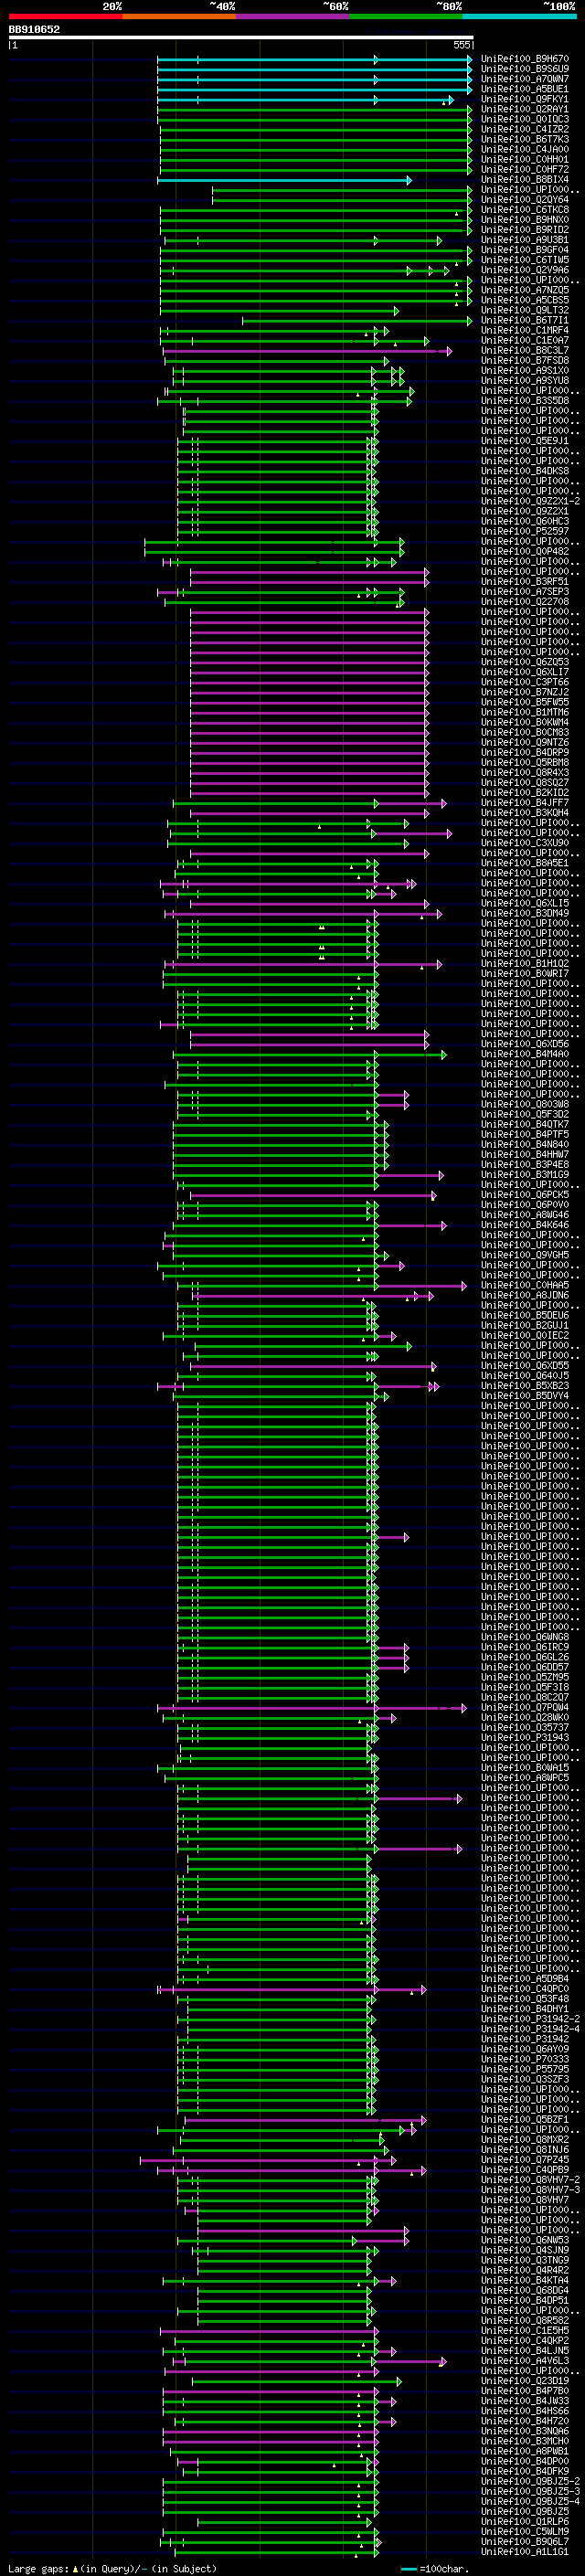Click hit label UniRef100_B1H1Q2
Image resolution: width=585 pixels, height=2576 pixels.
(x=525, y=964)
